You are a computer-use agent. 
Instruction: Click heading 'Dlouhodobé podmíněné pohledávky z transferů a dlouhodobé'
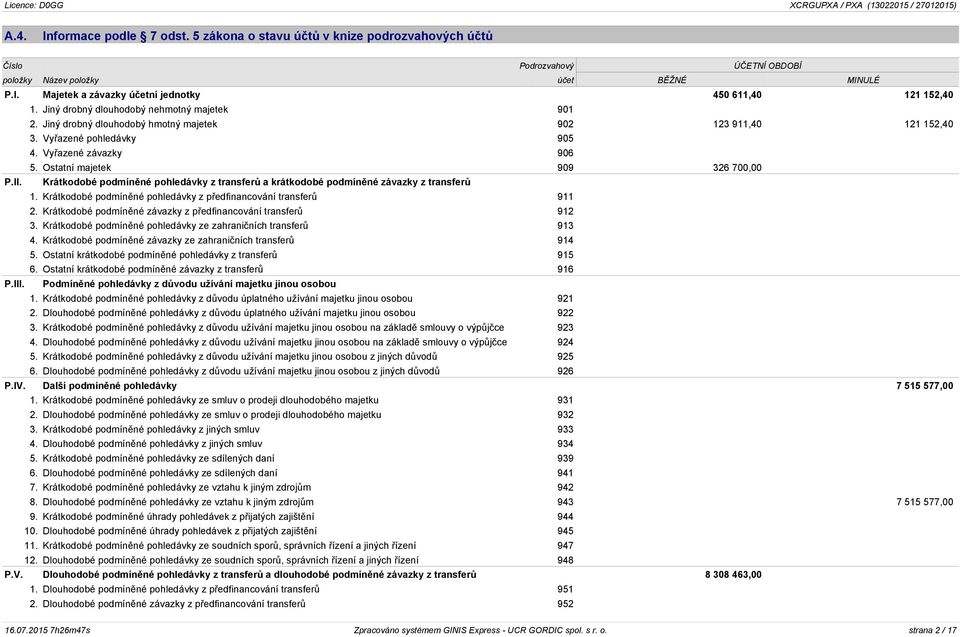pos(259,575)
